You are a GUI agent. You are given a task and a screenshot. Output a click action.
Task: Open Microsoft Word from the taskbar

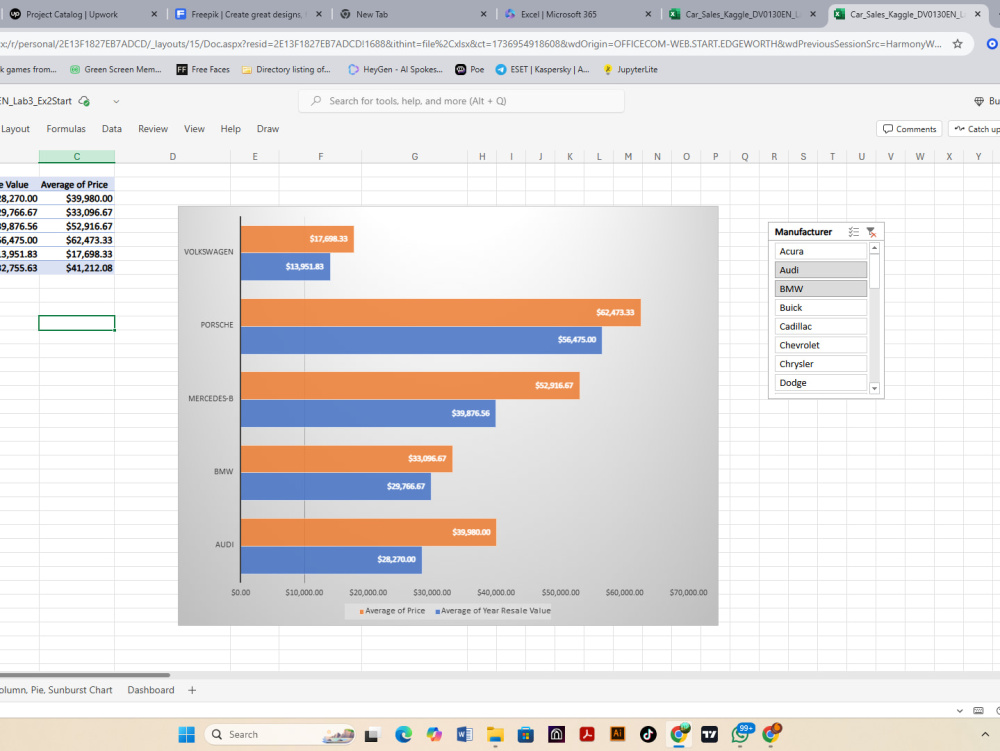[x=465, y=734]
